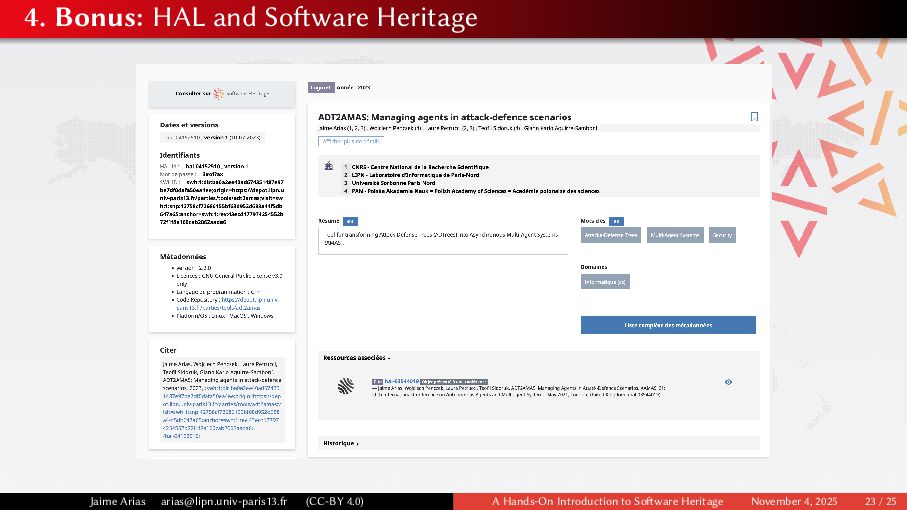Image resolution: width=907 pixels, height=510 pixels.
Task: Expand the Historique section
Action: pyautogui.click(x=341, y=441)
